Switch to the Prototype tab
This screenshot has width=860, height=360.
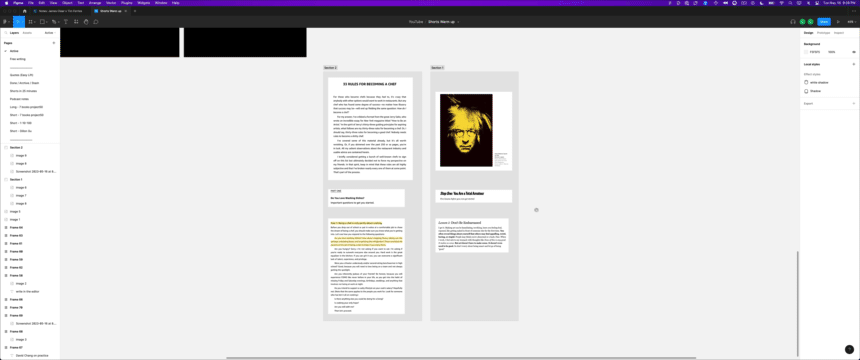[x=824, y=33]
